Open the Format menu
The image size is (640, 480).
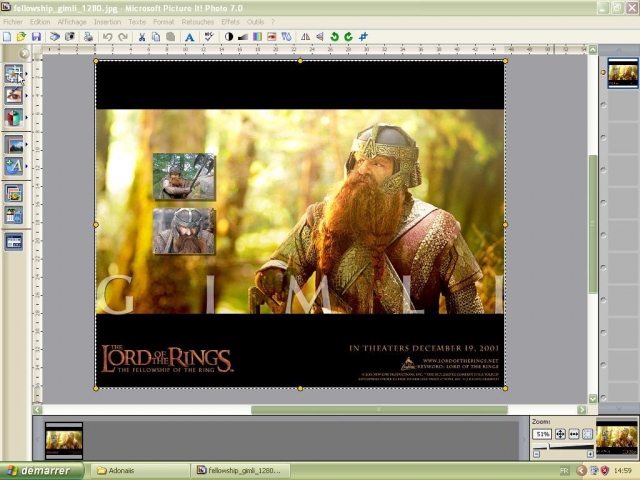(163, 22)
